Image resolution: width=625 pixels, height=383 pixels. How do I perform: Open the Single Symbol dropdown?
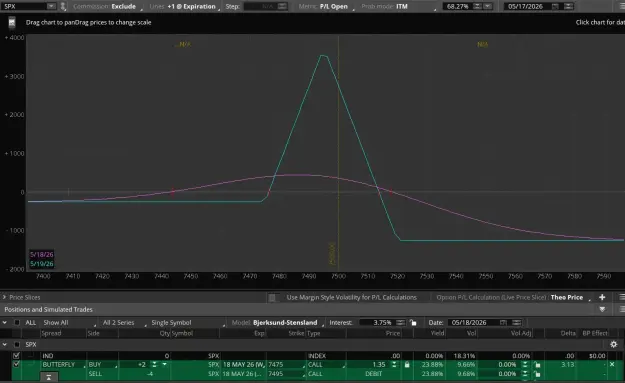pos(187,322)
